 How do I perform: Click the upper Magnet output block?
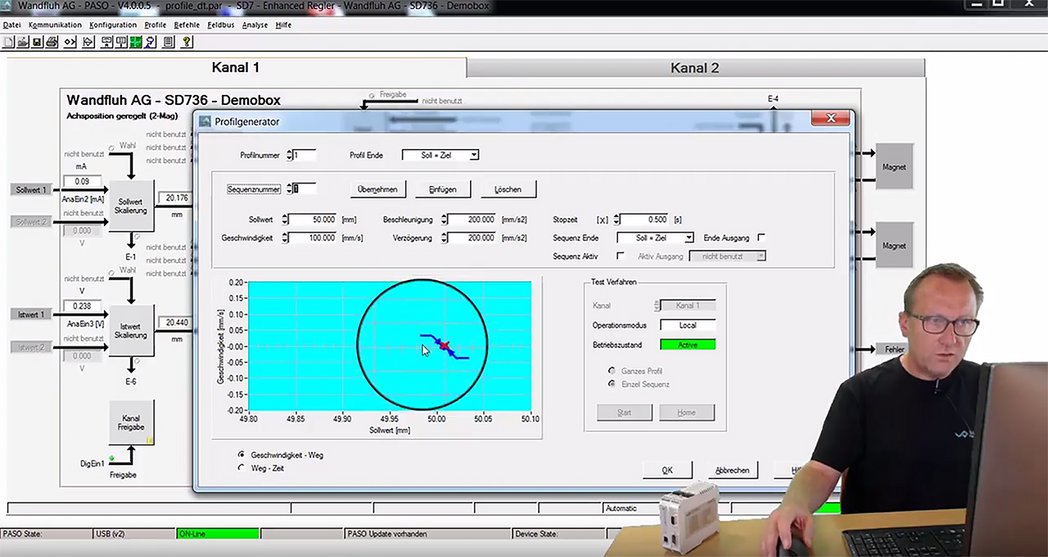coord(894,166)
